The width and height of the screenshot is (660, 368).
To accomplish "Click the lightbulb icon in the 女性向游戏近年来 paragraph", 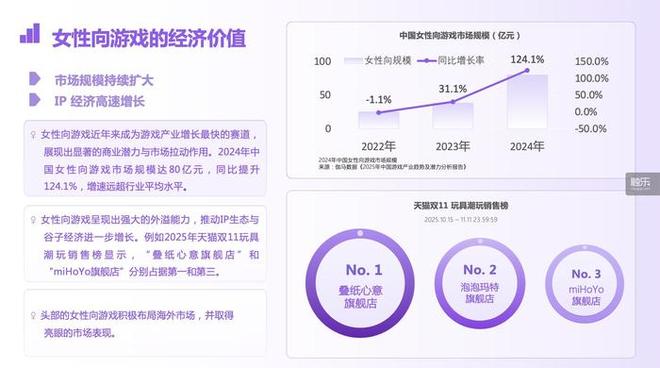I will click(x=33, y=135).
